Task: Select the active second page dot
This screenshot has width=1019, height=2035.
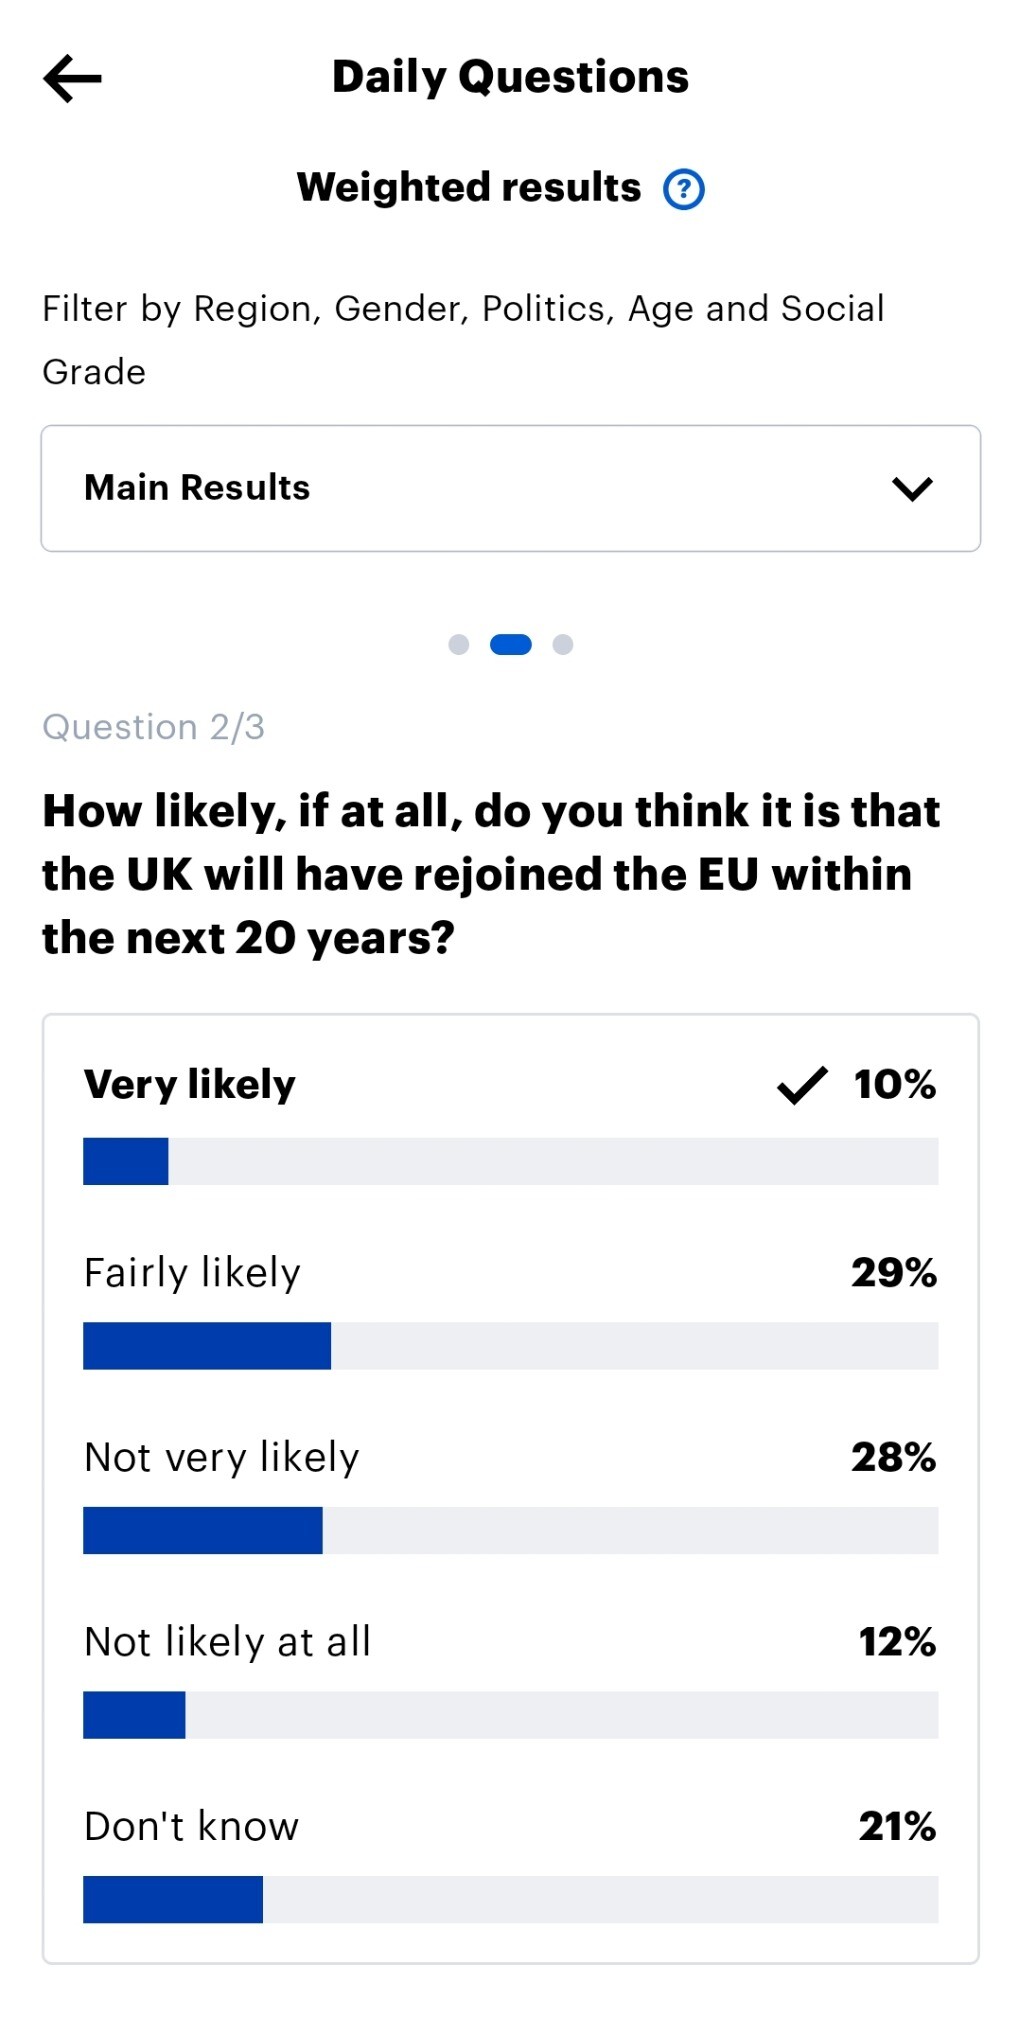Action: pos(510,644)
